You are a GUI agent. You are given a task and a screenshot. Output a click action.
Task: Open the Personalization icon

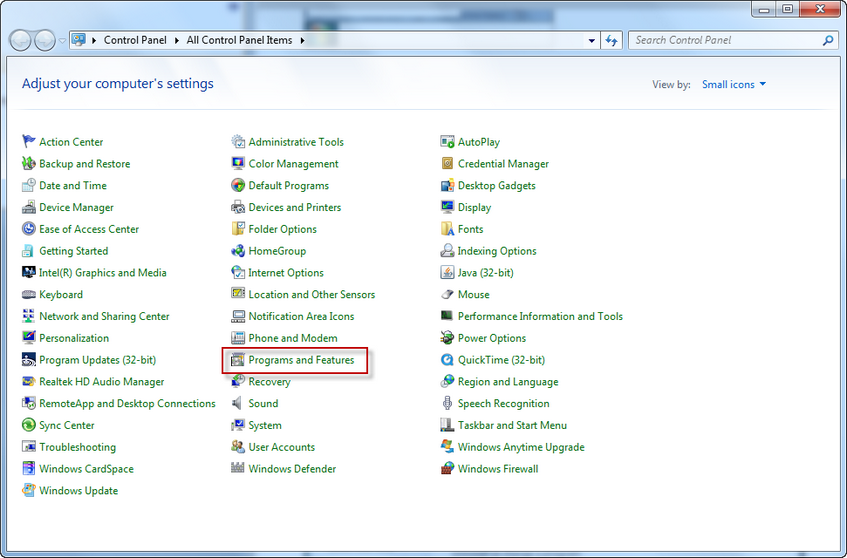click(x=29, y=338)
